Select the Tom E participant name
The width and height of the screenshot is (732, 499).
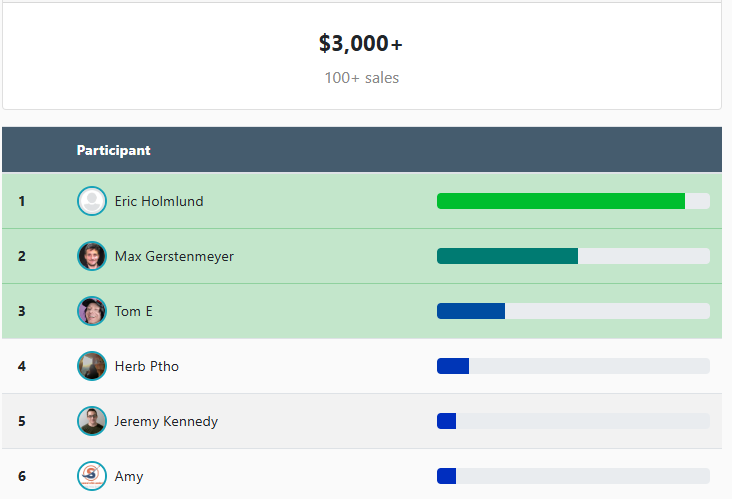click(133, 311)
